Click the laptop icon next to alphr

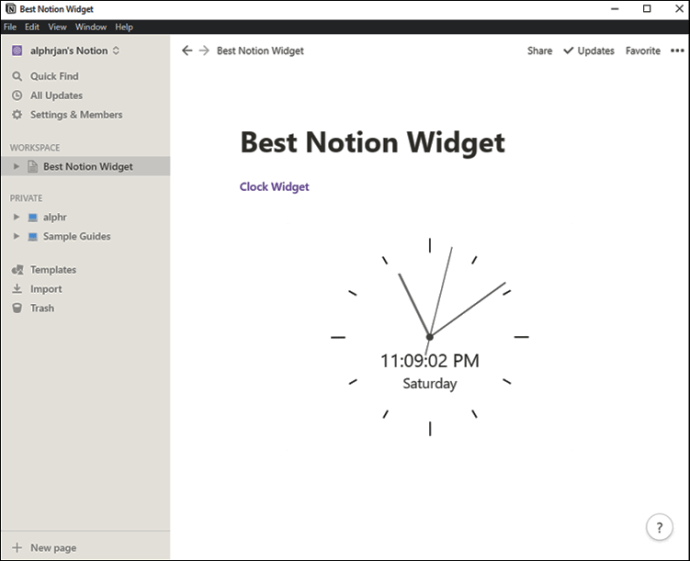[33, 217]
